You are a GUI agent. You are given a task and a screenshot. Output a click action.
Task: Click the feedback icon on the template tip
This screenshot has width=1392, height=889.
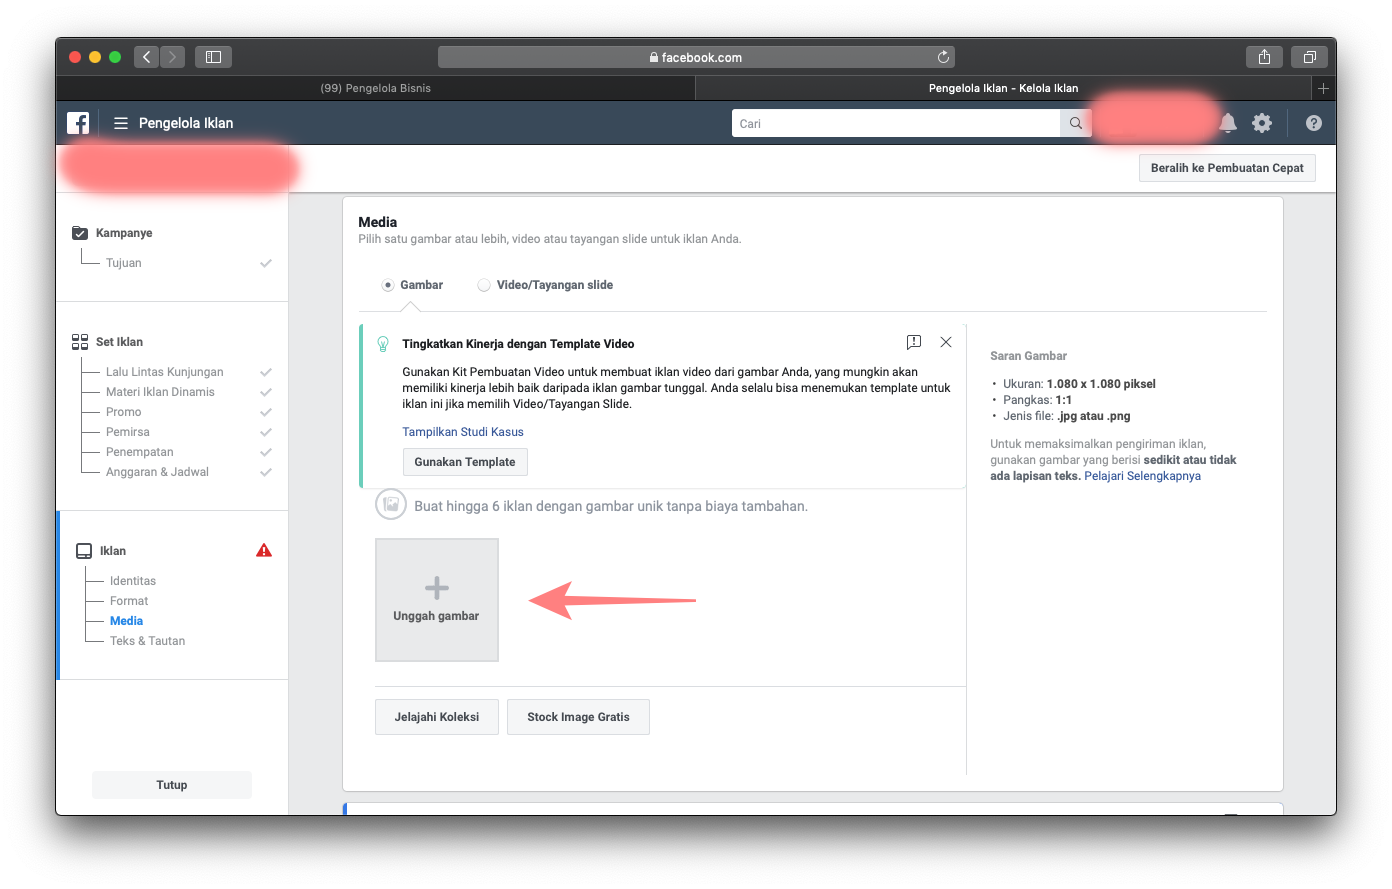pos(914,342)
